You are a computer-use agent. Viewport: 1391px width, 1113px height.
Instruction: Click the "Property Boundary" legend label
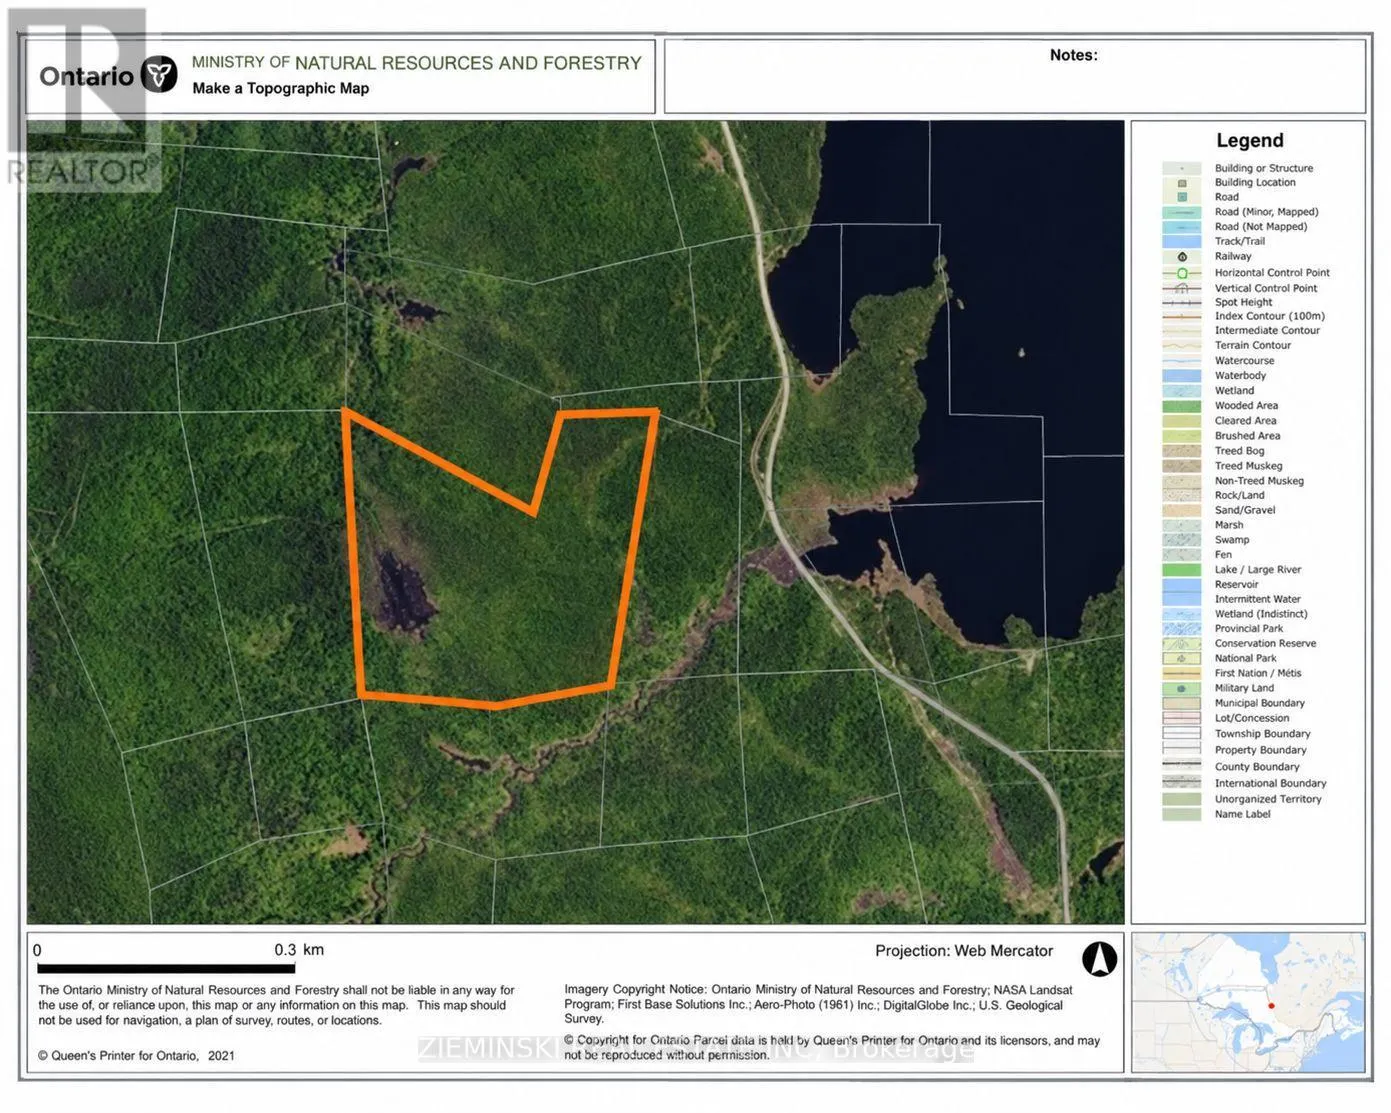tap(1261, 750)
